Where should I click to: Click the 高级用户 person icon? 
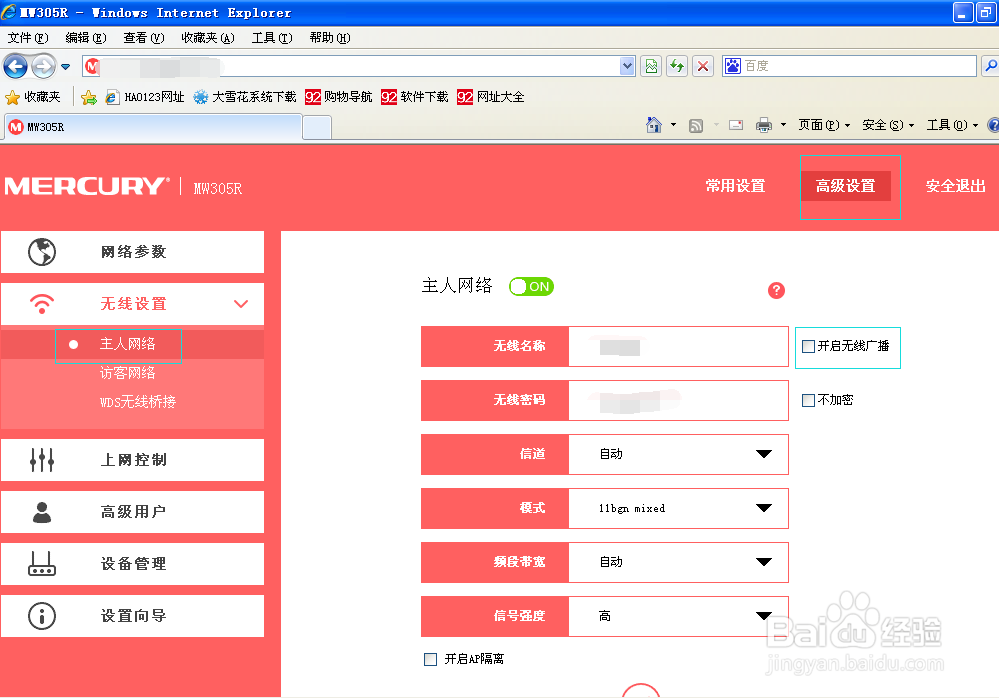point(41,512)
